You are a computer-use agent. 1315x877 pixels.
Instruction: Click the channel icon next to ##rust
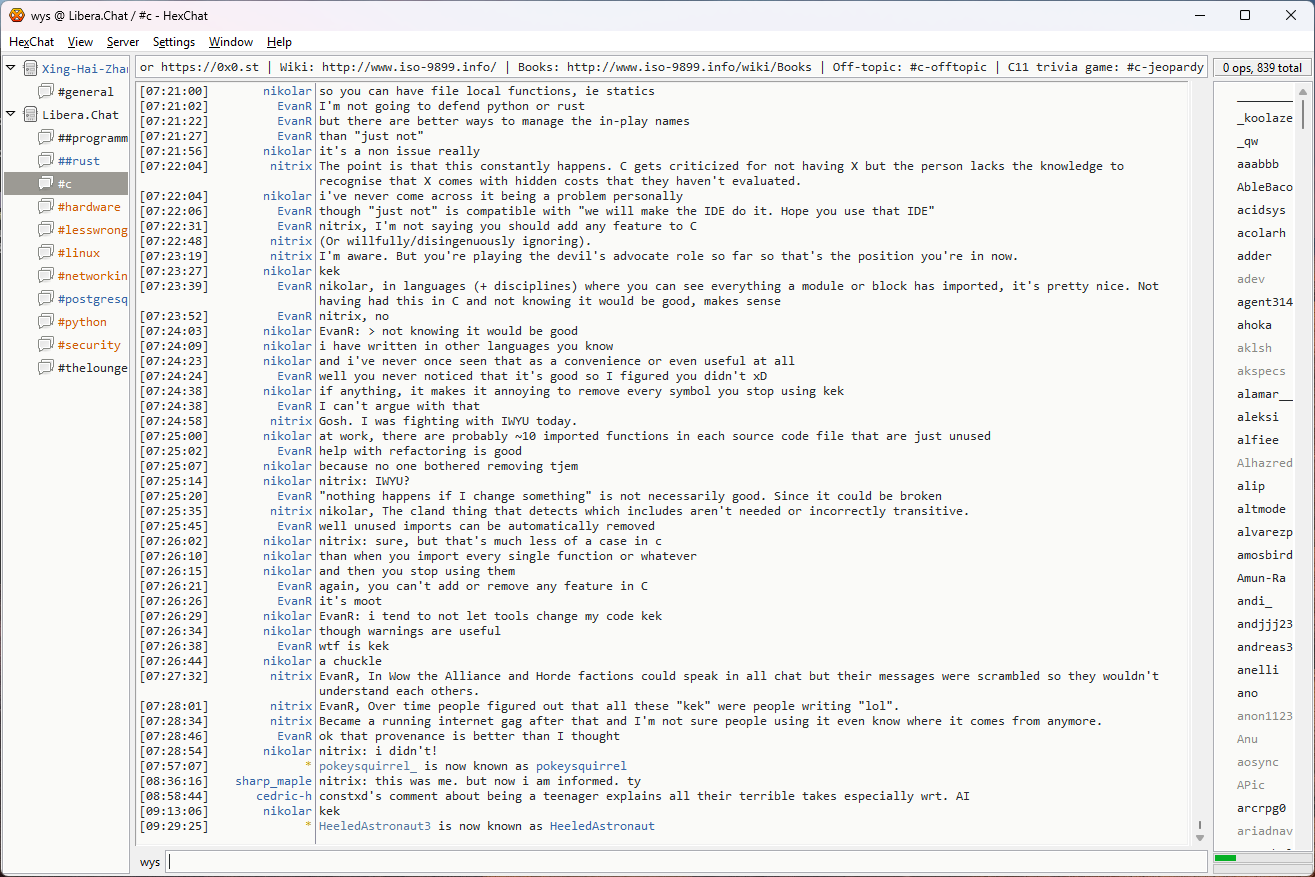pos(46,161)
